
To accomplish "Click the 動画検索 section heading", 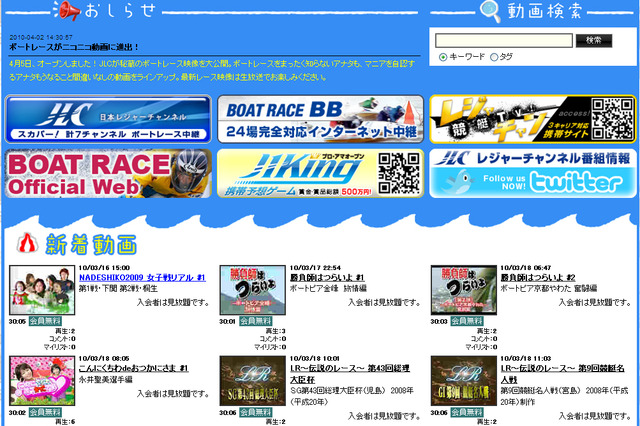I will click(x=544, y=11).
